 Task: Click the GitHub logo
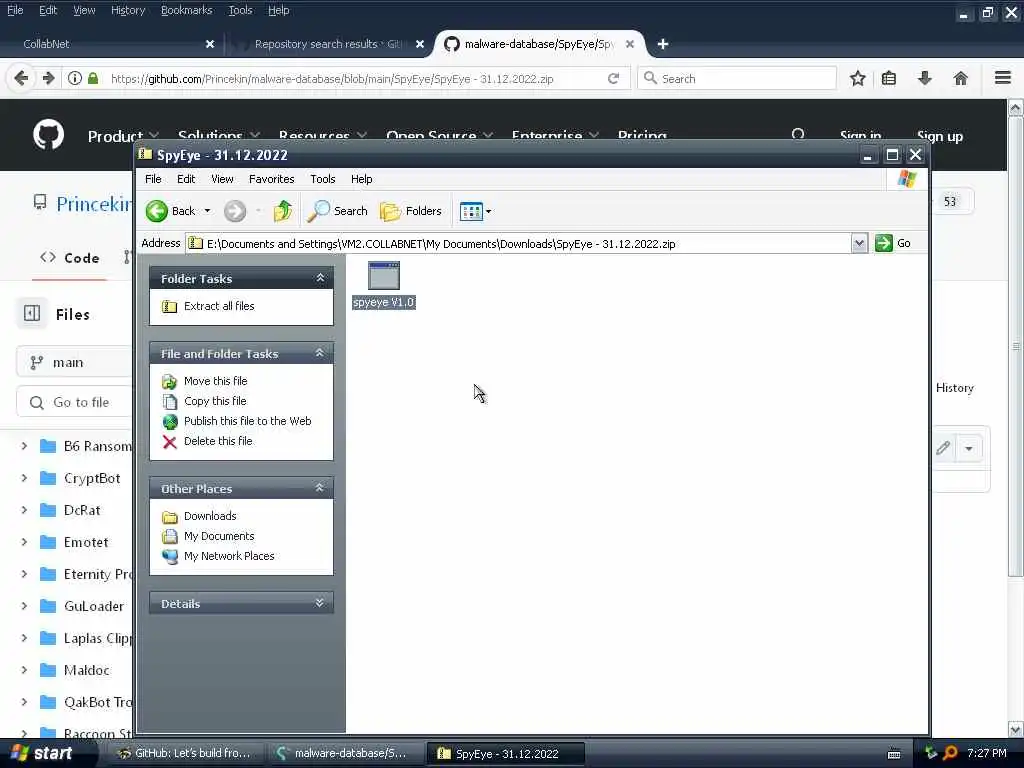click(48, 135)
